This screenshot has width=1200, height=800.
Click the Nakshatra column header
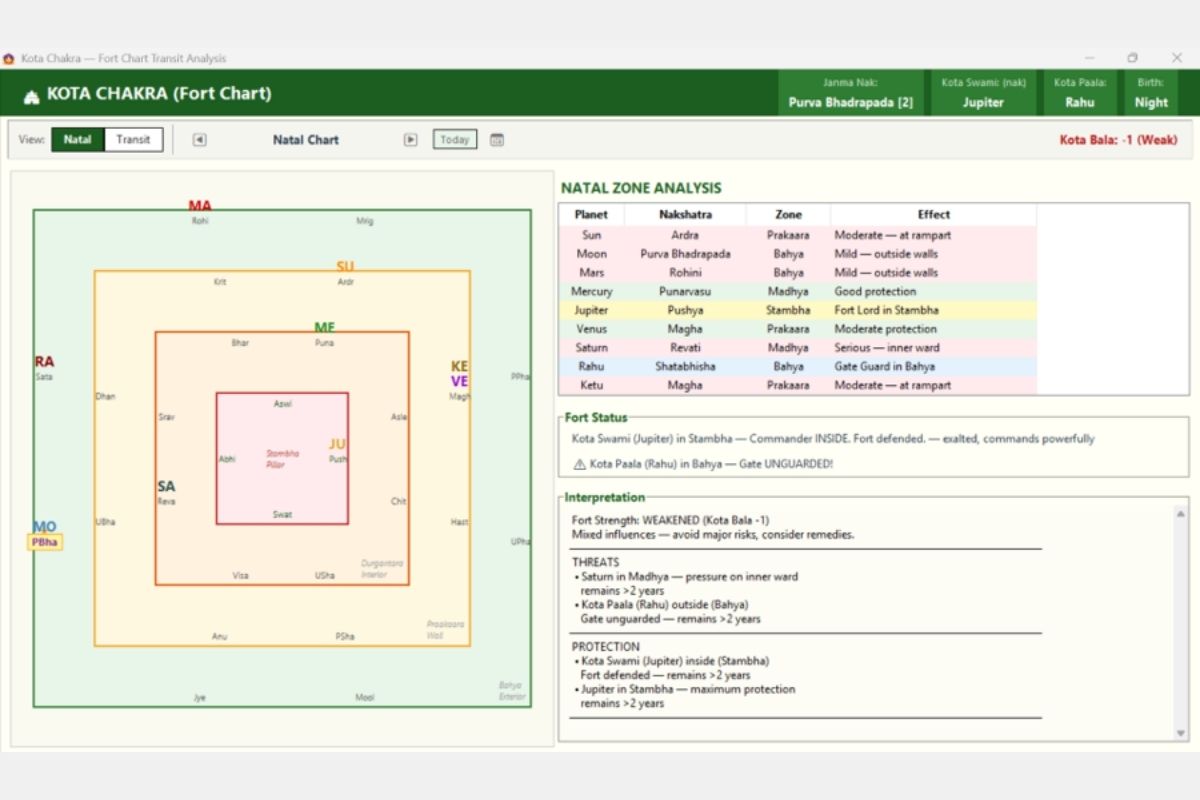685,214
